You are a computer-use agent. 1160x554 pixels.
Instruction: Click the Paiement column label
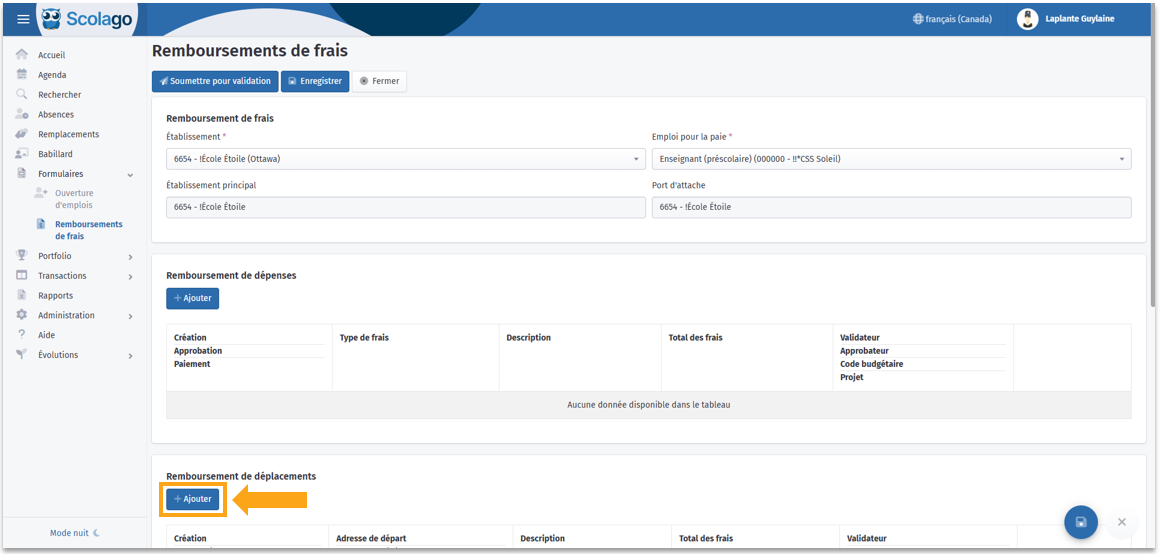[x=192, y=364]
